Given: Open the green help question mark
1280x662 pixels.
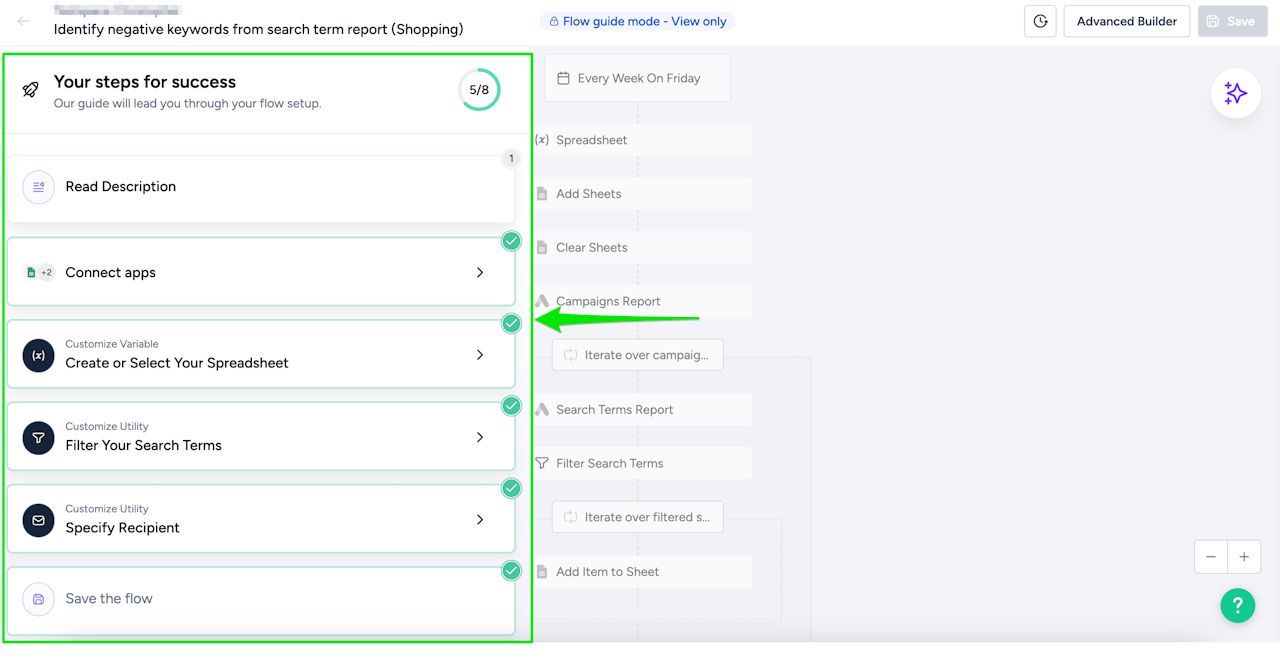Looking at the screenshot, I should click(x=1237, y=605).
